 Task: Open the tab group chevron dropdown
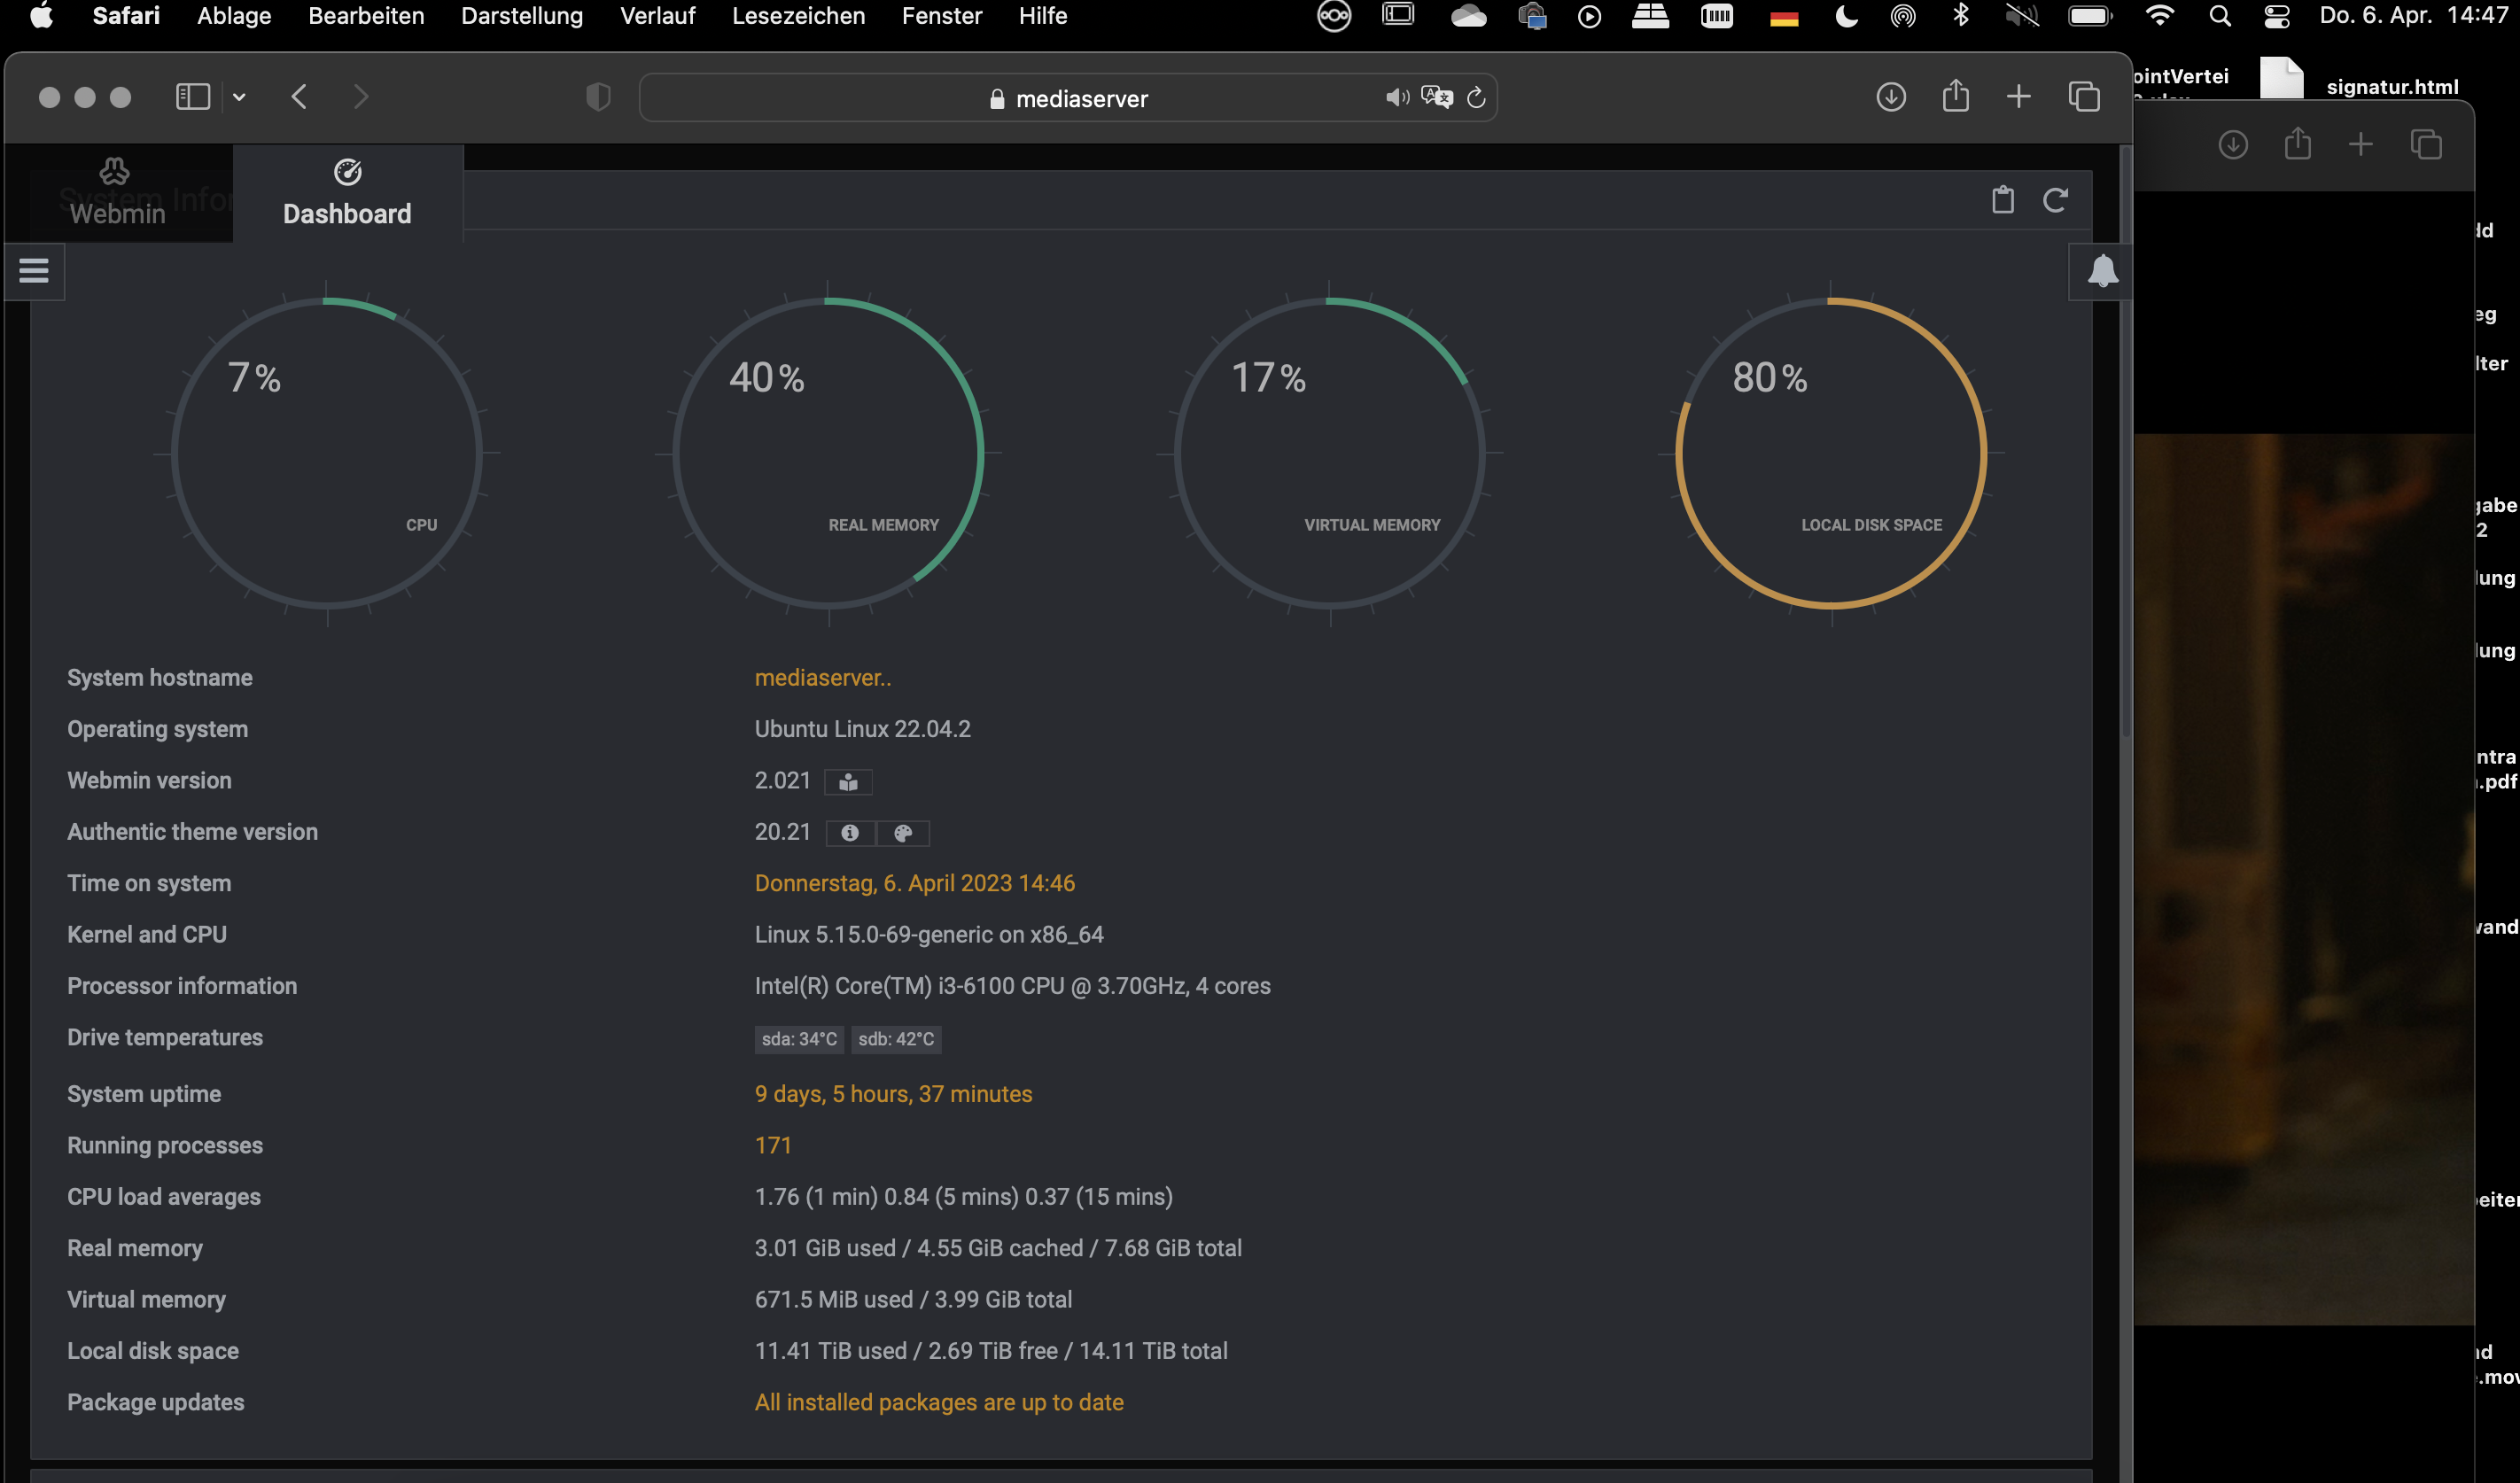coord(238,96)
